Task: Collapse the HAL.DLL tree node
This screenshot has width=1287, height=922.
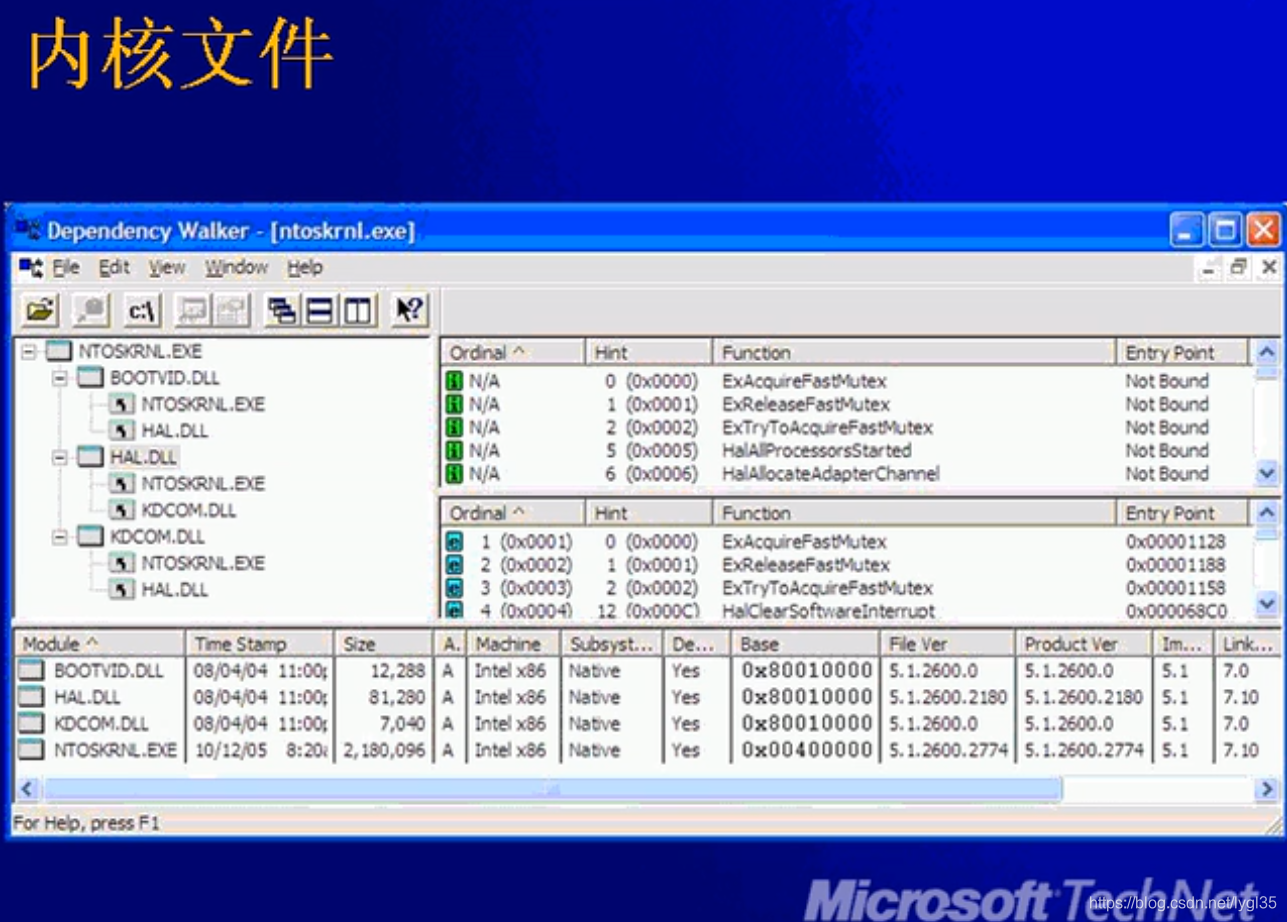Action: (x=60, y=457)
